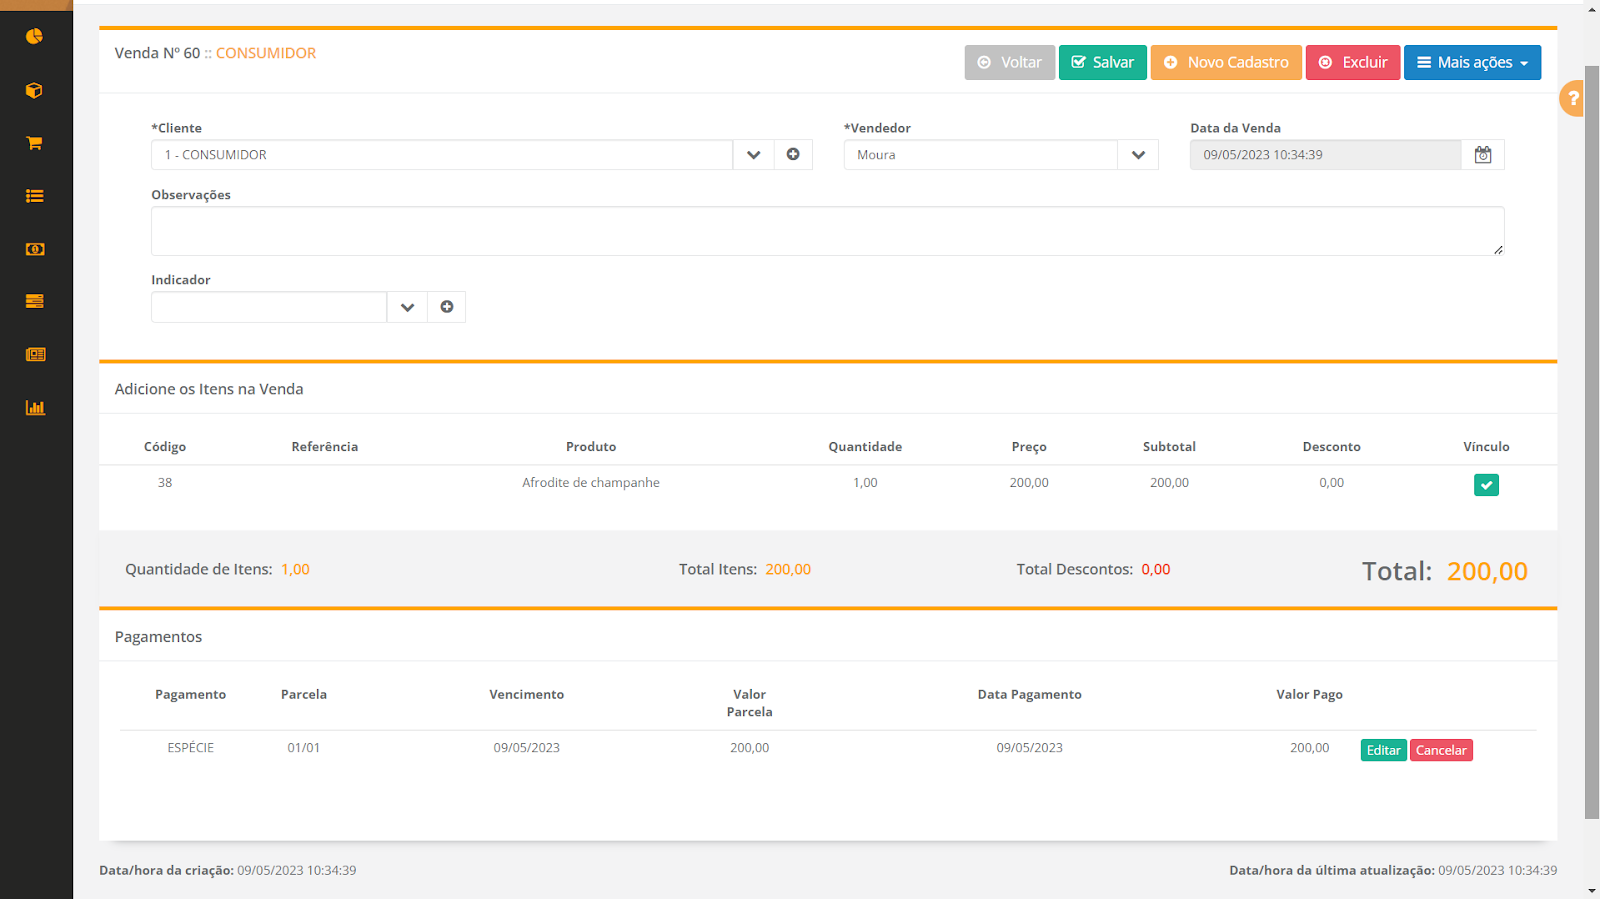Open the money financial sidebar icon
Image resolution: width=1600 pixels, height=899 pixels.
pos(34,249)
